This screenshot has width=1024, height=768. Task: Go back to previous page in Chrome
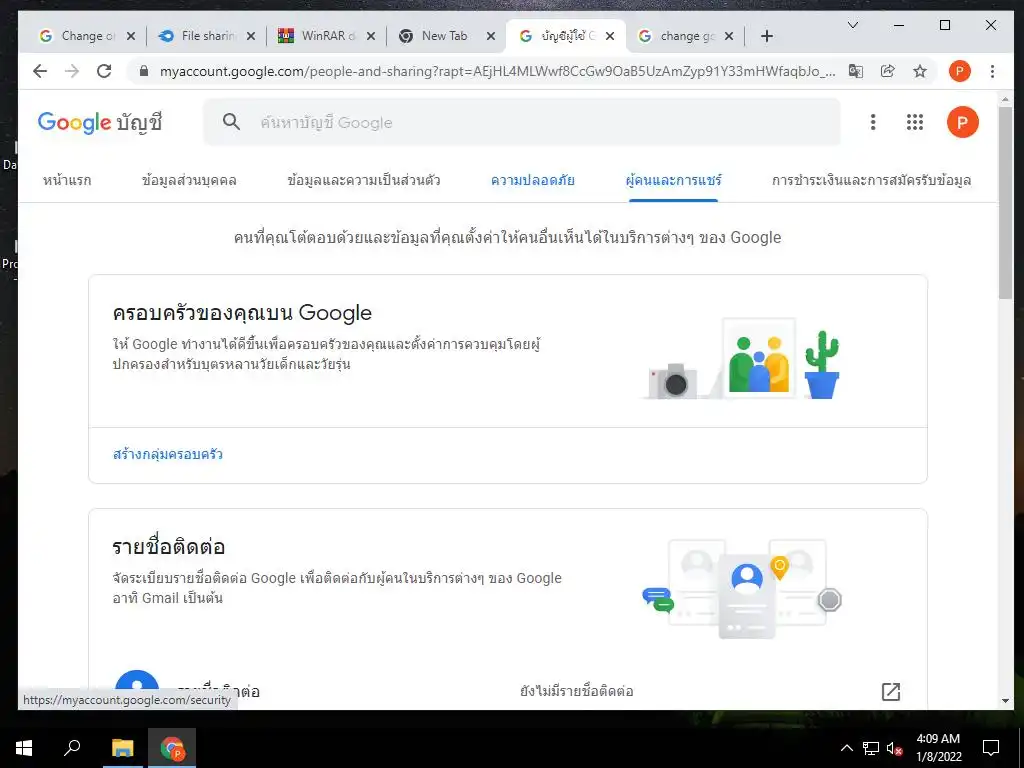tap(40, 71)
